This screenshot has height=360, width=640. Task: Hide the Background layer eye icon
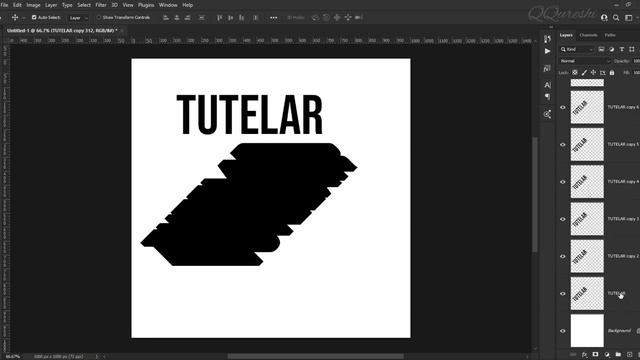(563, 331)
